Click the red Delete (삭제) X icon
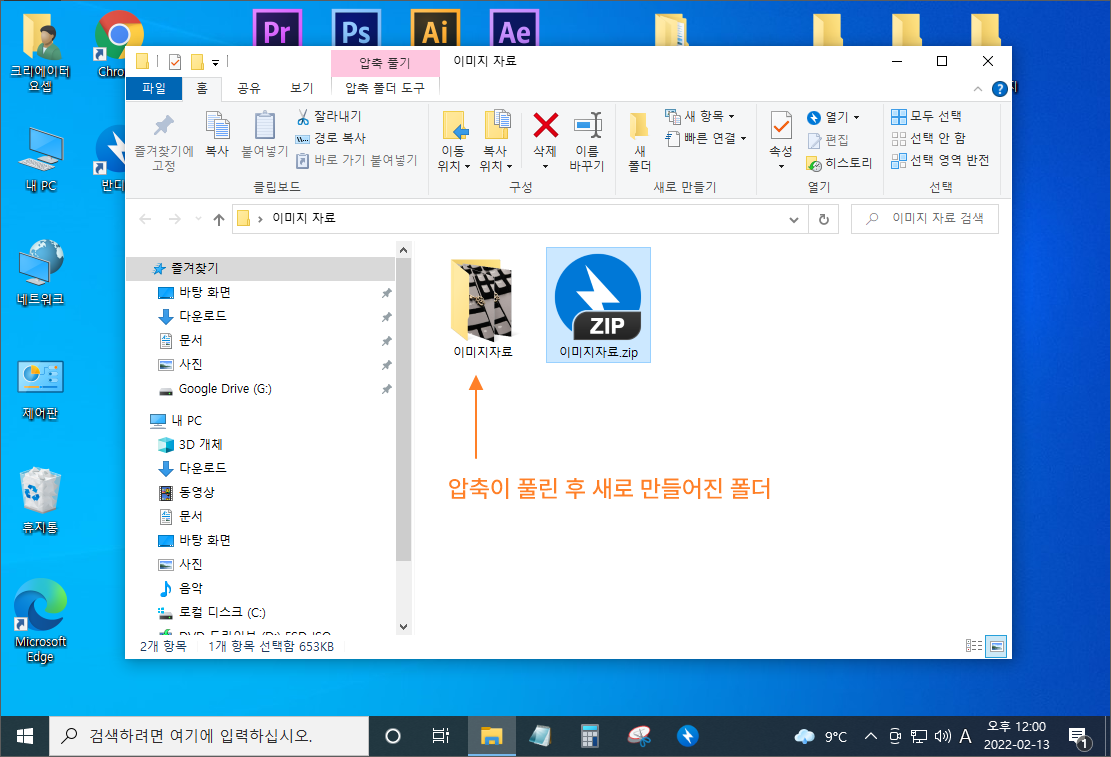 pyautogui.click(x=545, y=126)
